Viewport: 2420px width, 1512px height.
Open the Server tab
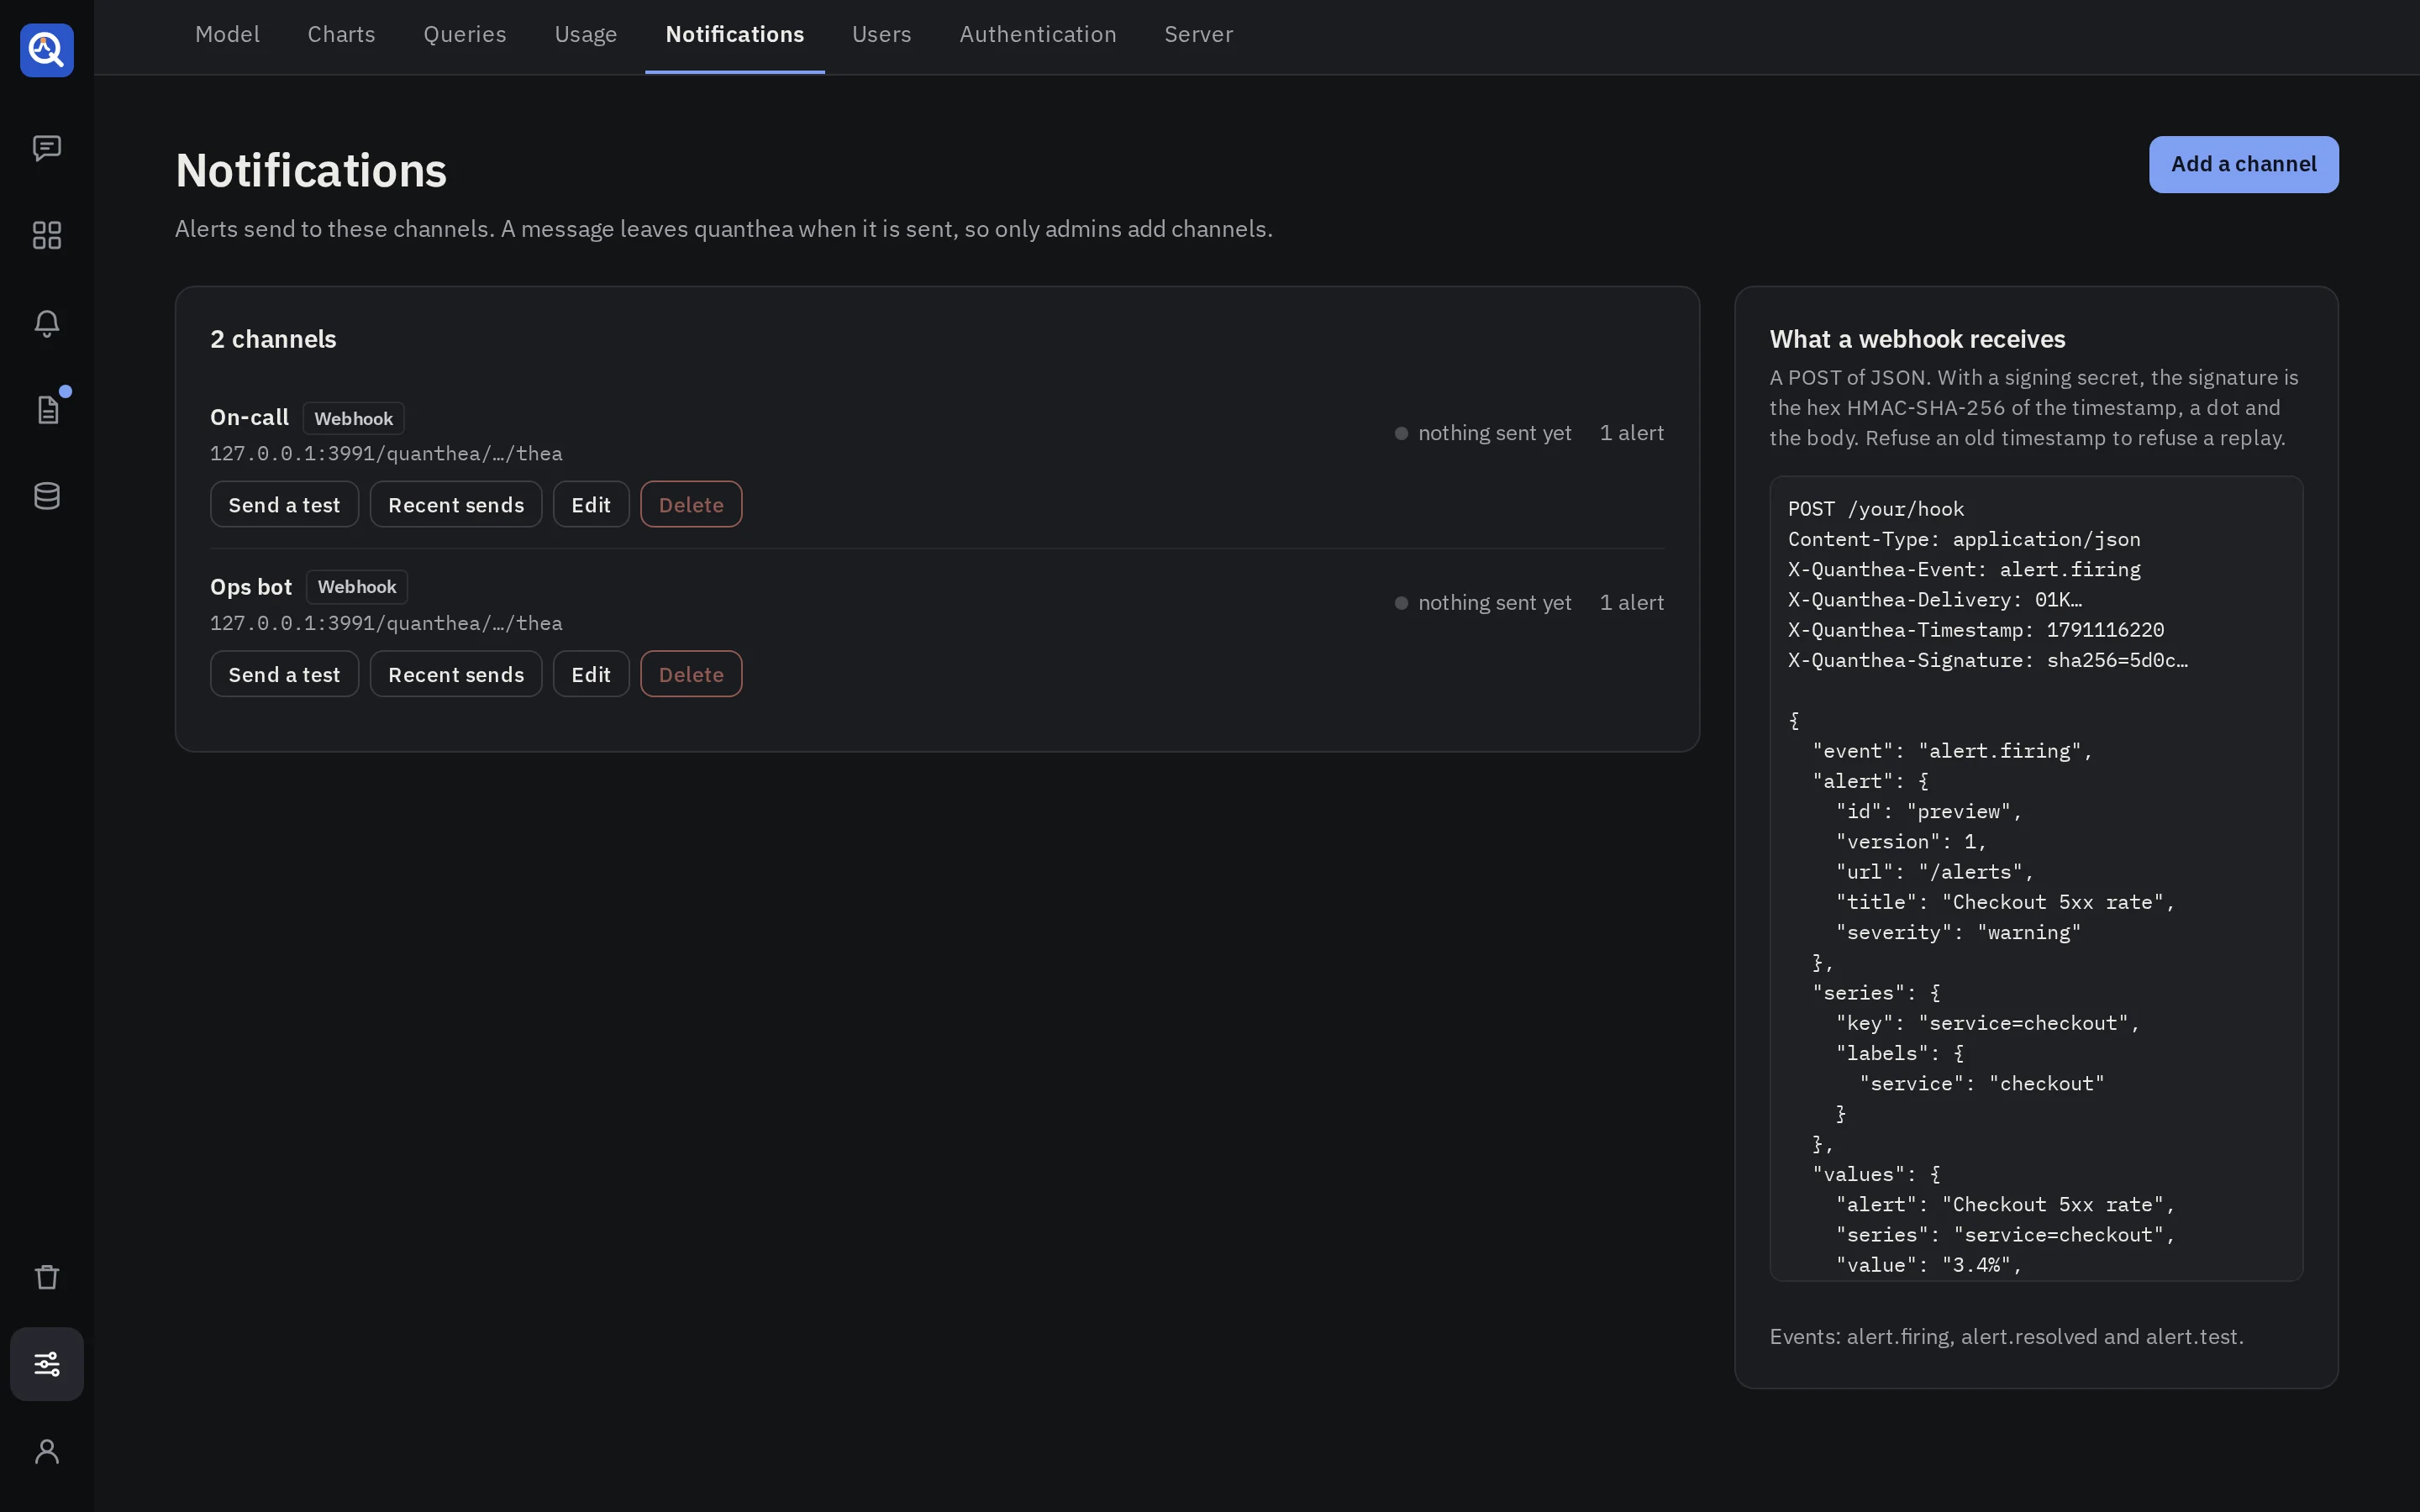(1199, 34)
